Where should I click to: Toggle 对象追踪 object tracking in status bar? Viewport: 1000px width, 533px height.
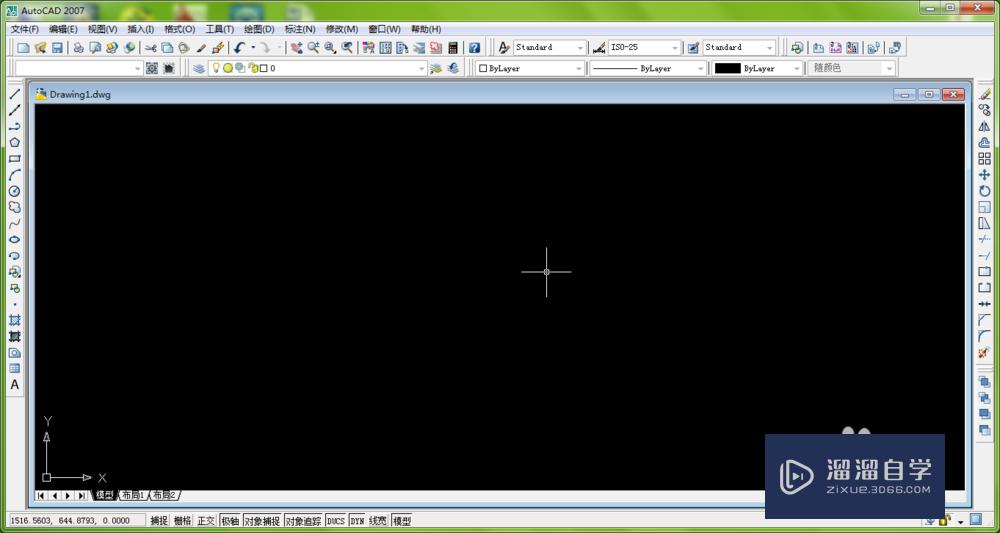[x=303, y=521]
